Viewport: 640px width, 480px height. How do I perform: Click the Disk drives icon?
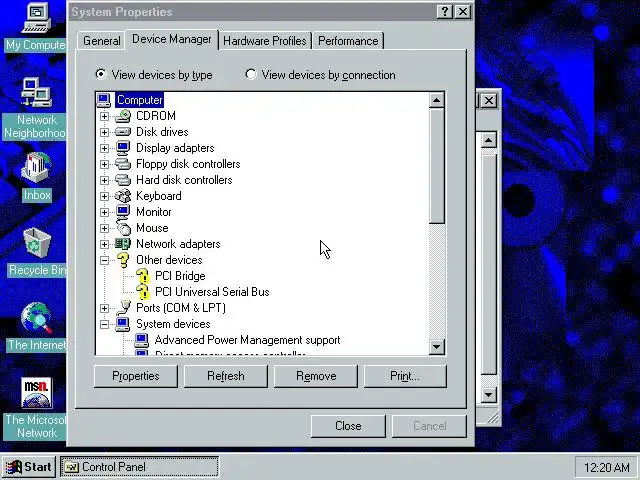tap(123, 132)
